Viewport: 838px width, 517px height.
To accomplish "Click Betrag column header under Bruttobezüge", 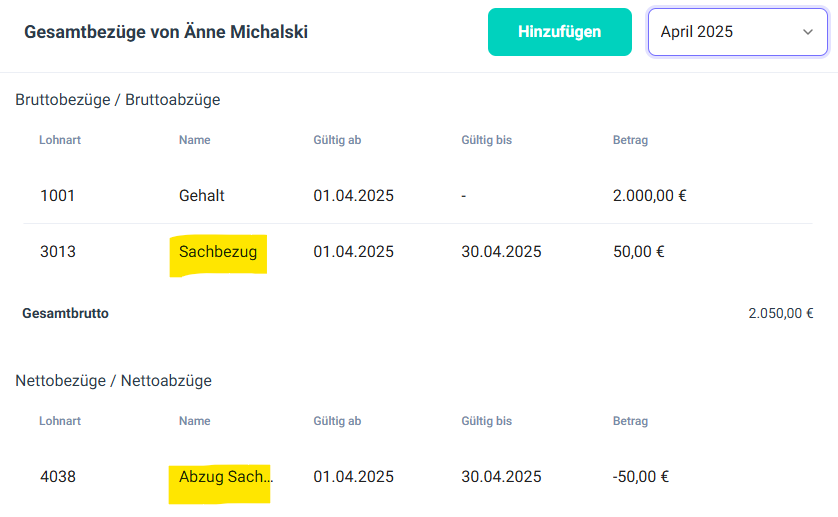I will (x=630, y=140).
